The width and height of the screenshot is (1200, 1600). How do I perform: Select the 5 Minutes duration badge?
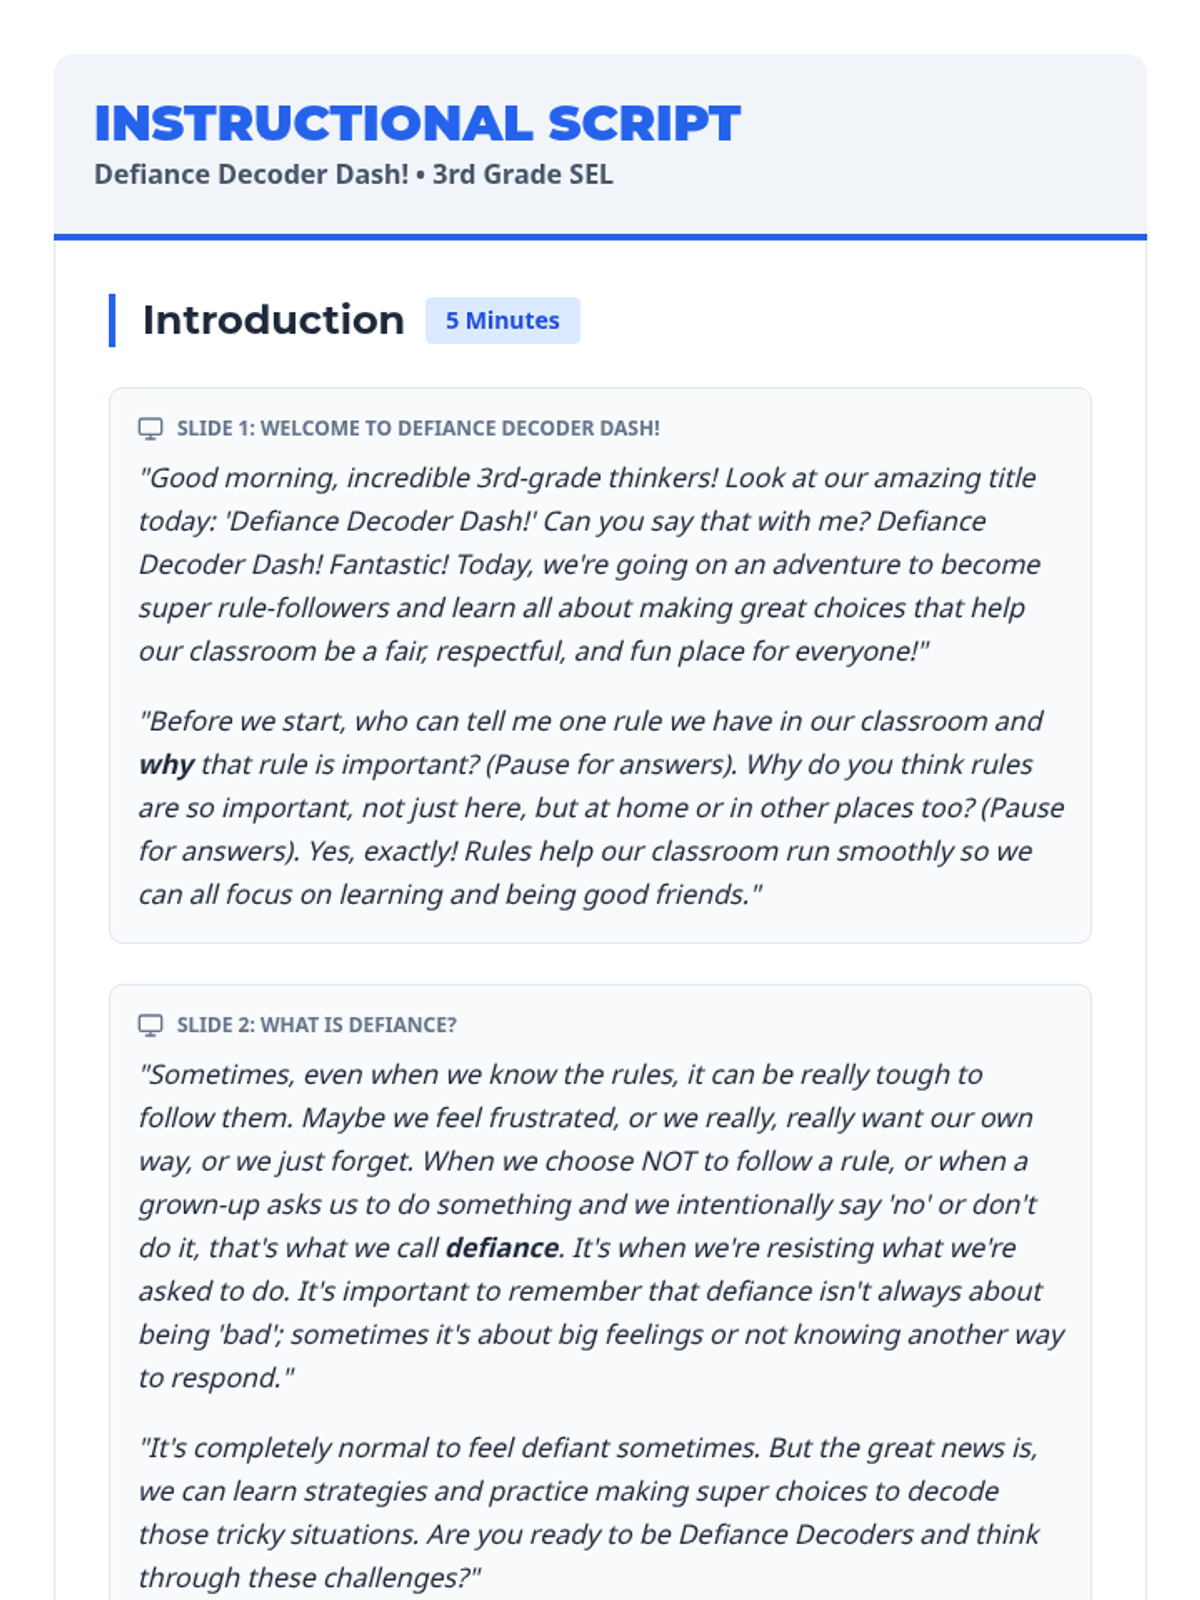coord(502,320)
